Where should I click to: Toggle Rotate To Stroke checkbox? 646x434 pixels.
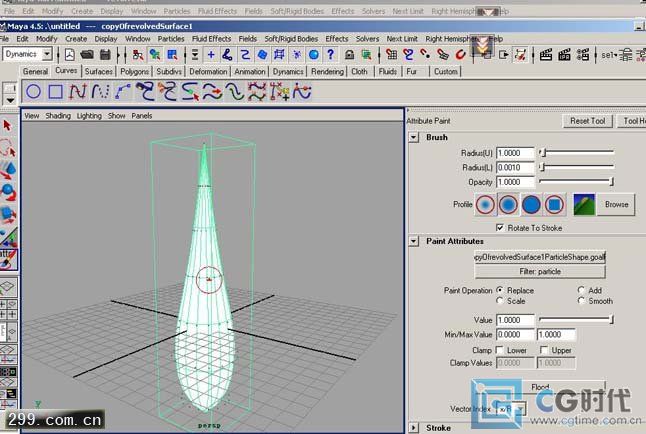point(500,228)
